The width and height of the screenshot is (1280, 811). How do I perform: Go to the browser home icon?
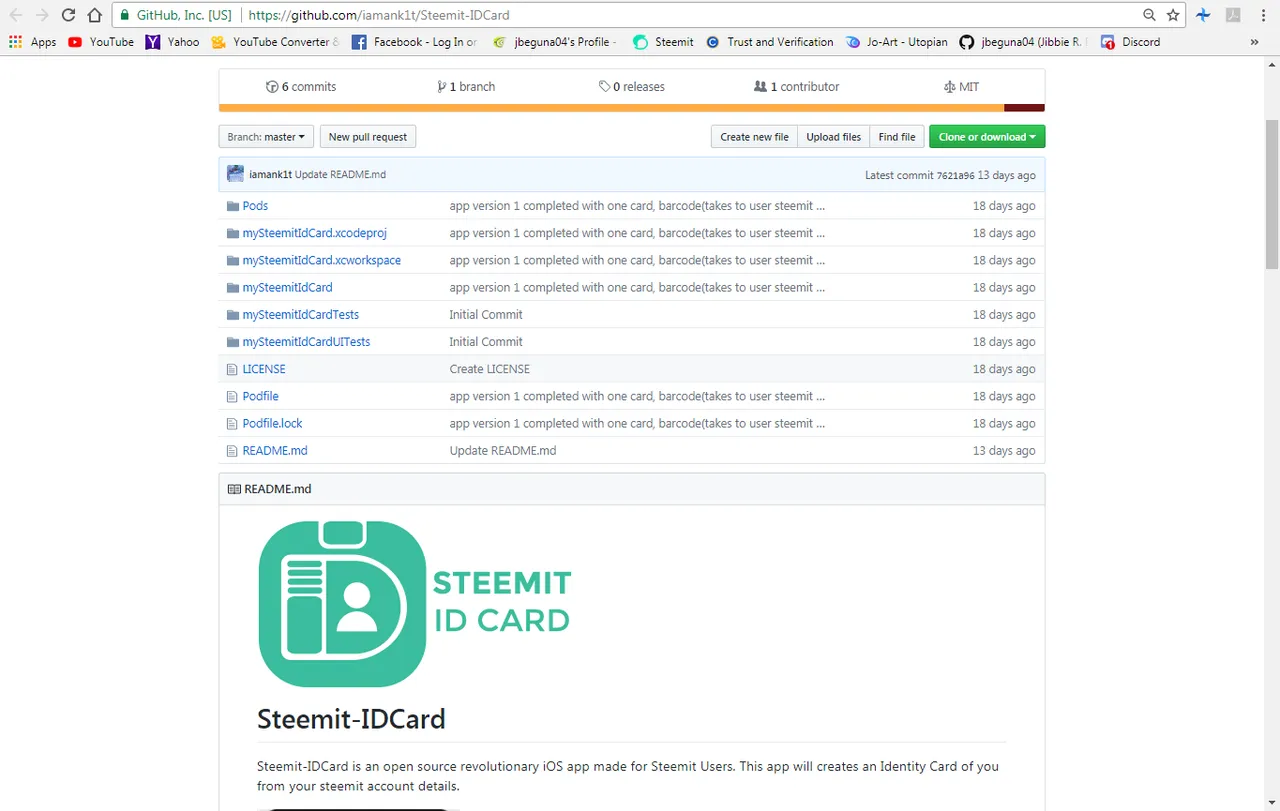tap(94, 15)
